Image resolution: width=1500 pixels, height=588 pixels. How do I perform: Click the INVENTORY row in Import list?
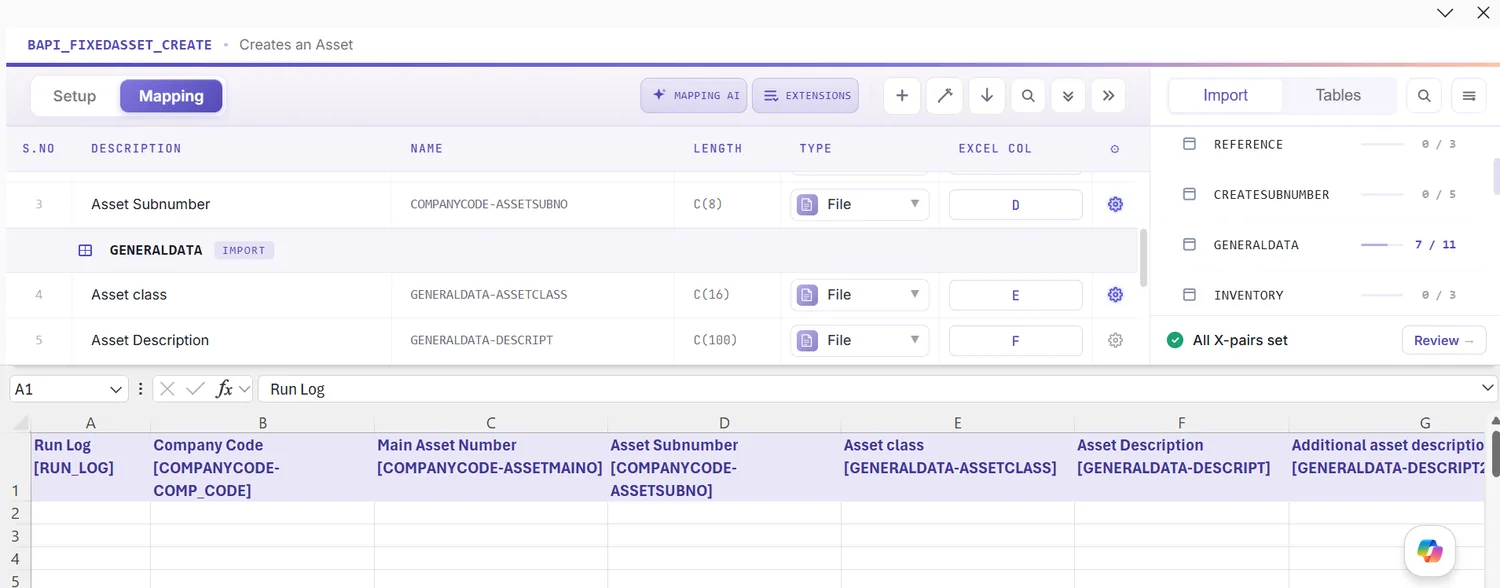click(x=1320, y=295)
